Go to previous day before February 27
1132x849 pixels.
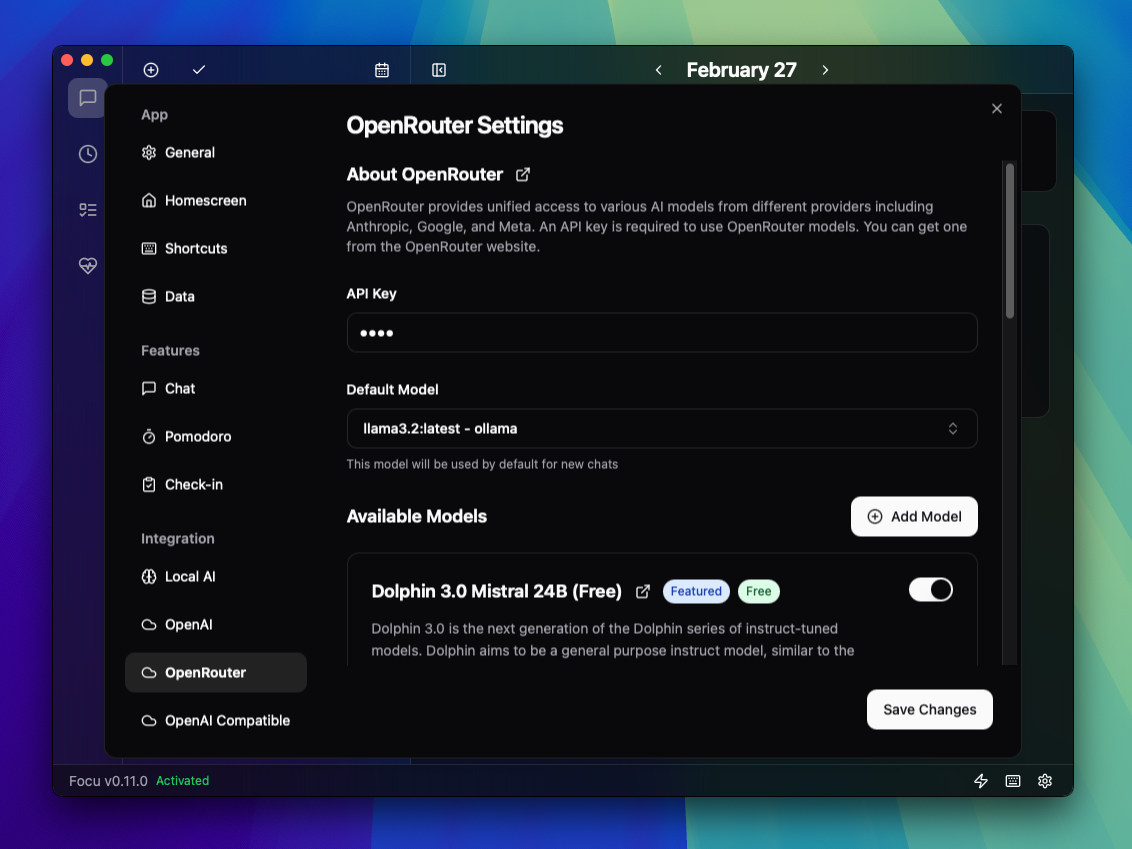tap(658, 70)
